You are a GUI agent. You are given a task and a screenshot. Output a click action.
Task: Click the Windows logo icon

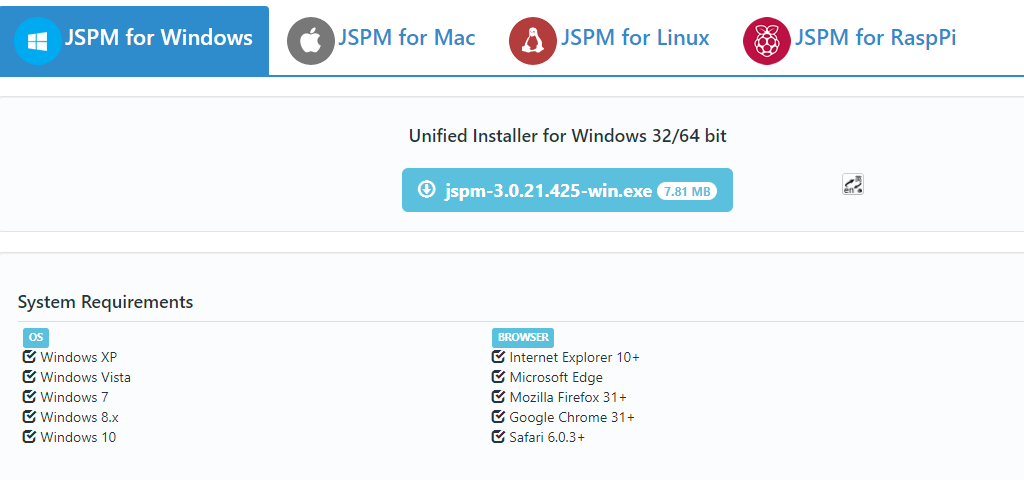[38, 41]
